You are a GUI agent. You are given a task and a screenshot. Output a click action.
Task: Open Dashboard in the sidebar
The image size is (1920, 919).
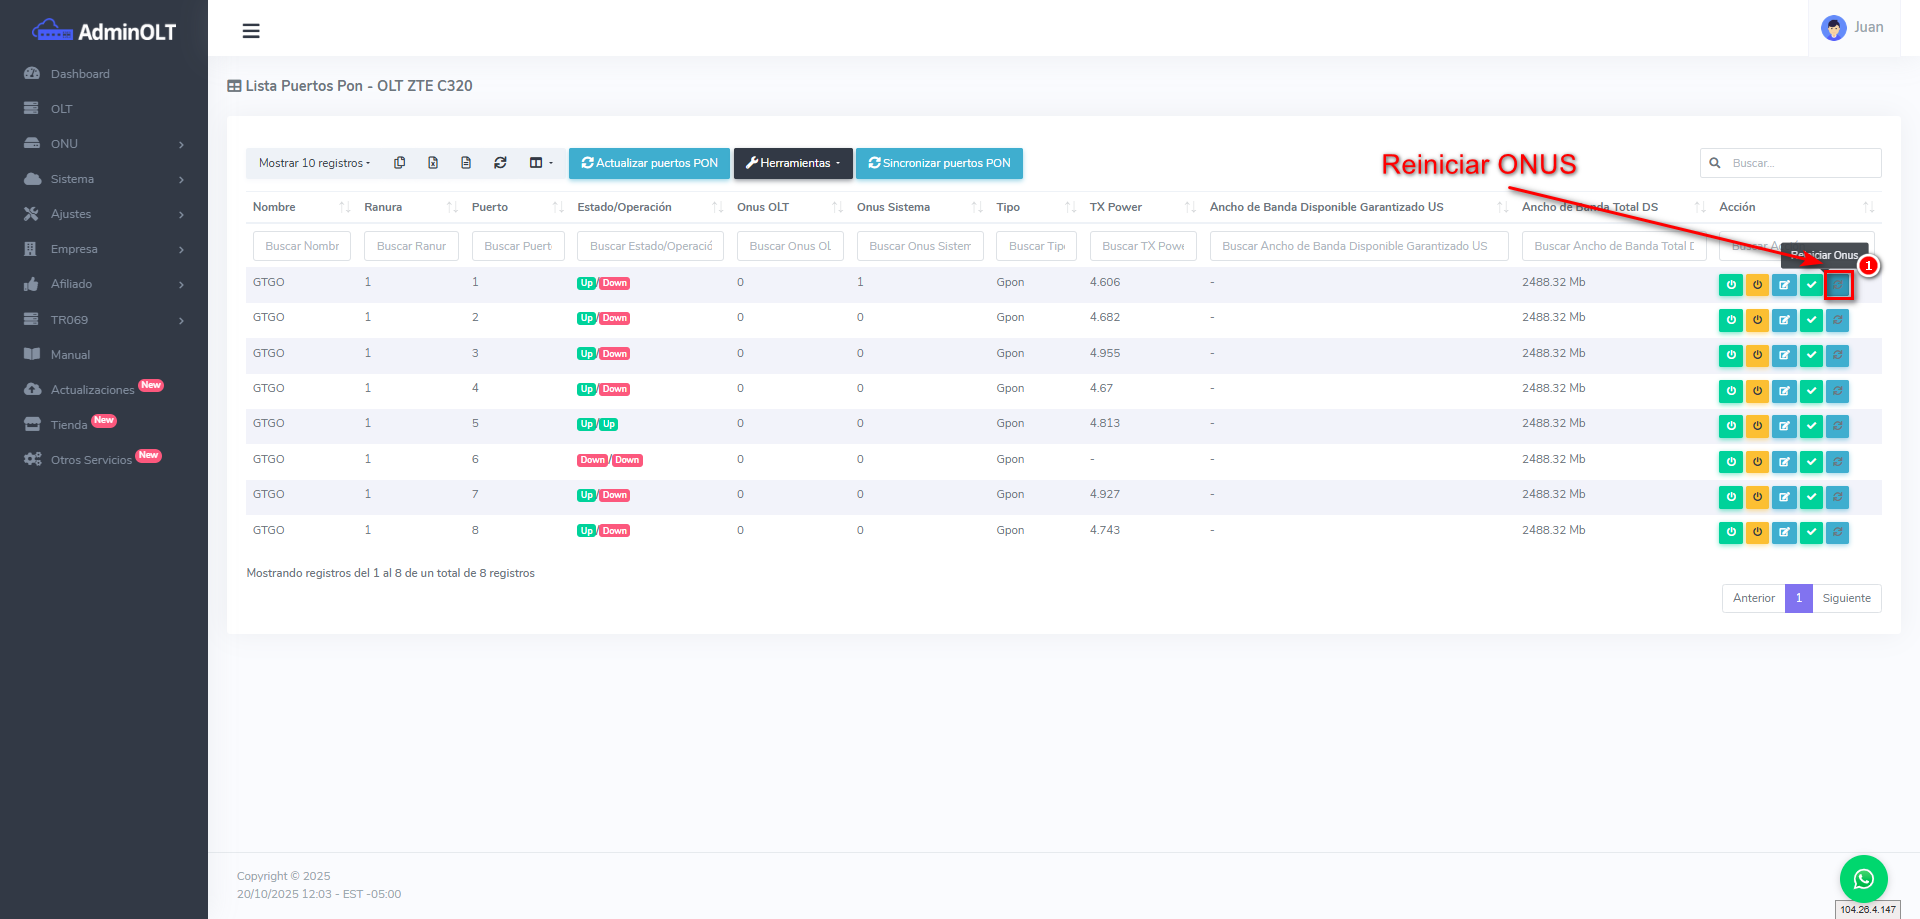[x=80, y=74]
